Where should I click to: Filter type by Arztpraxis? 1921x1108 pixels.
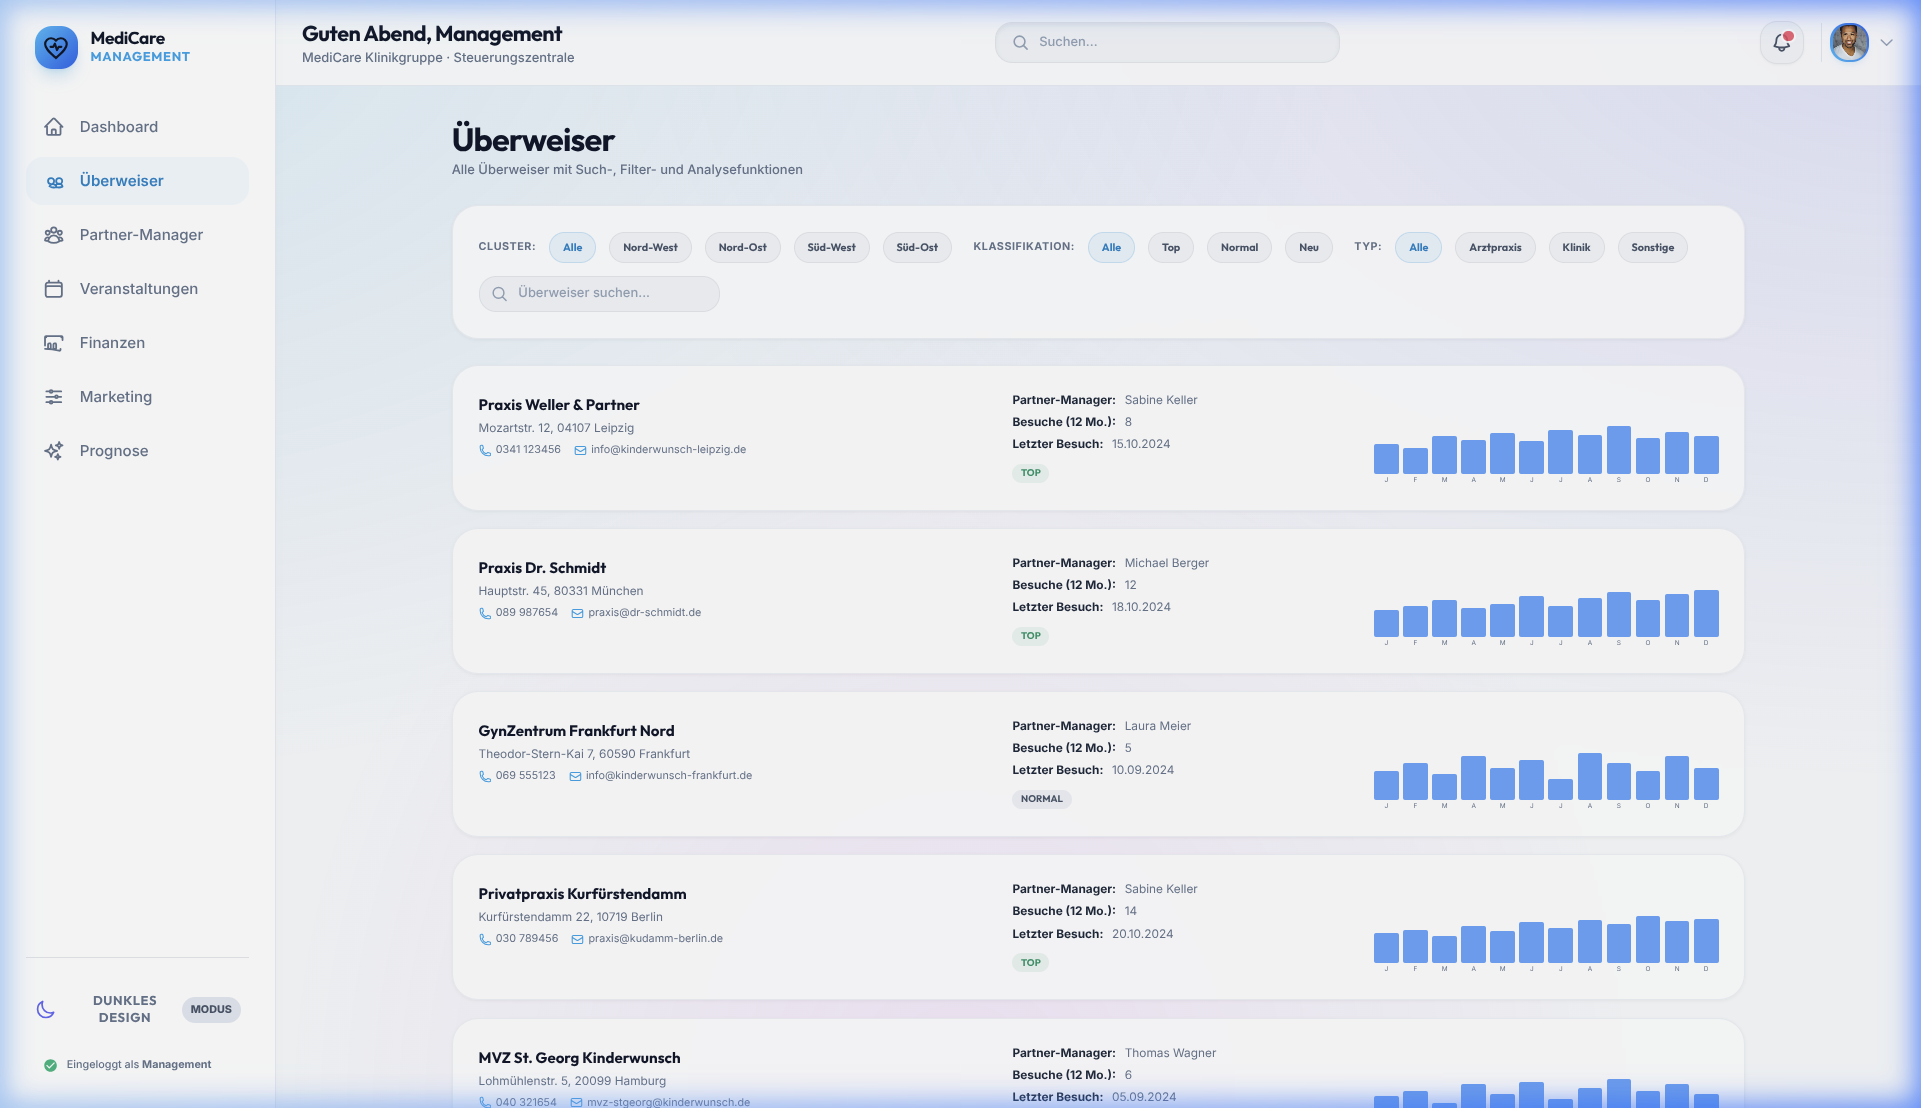coord(1495,247)
